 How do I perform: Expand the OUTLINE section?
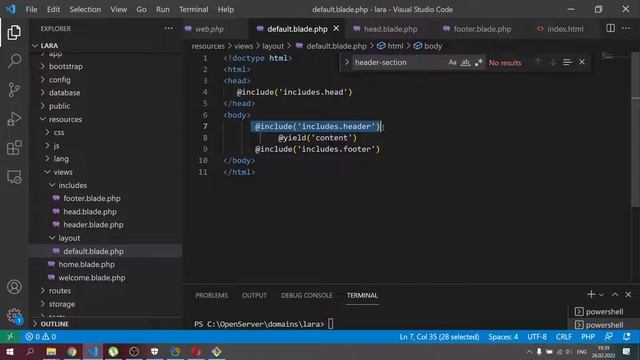[106, 324]
